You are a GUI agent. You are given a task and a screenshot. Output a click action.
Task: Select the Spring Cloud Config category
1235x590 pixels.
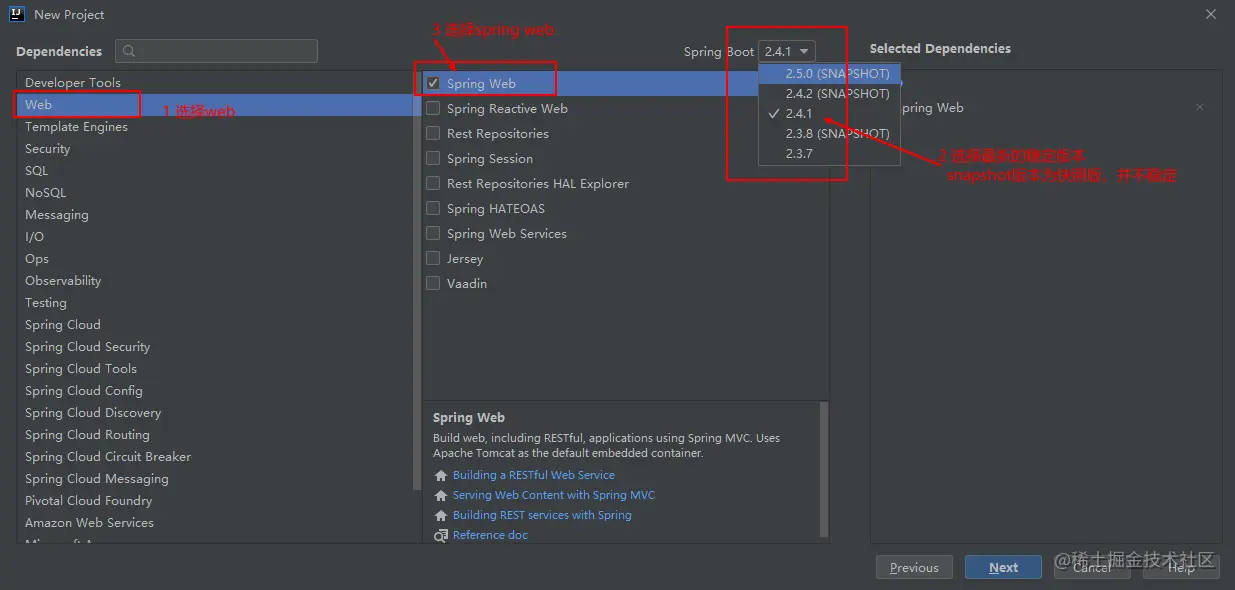[x=216, y=391]
